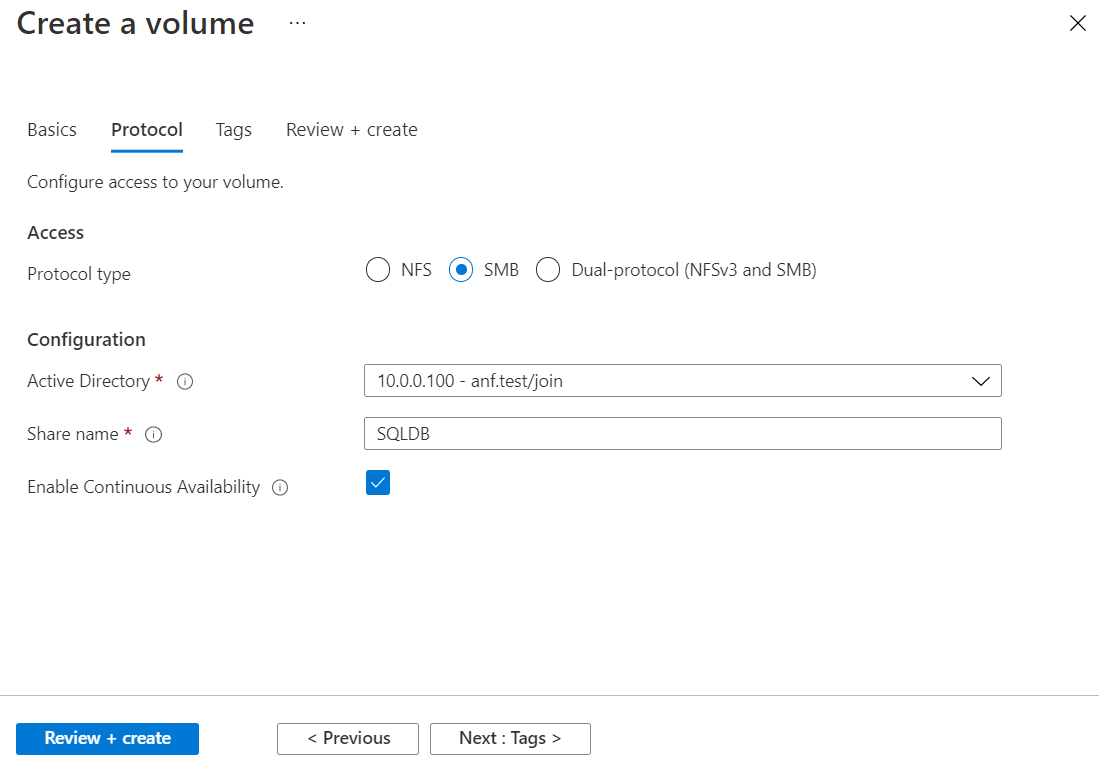Click the Protocol tab
This screenshot has height=762, width=1099.
(147, 130)
